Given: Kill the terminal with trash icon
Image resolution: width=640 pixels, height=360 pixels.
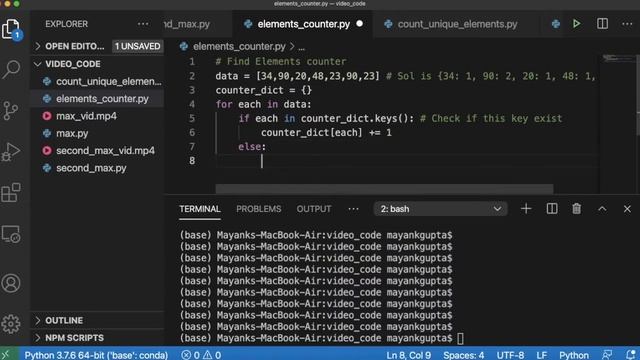Looking at the screenshot, I should click(x=576, y=209).
